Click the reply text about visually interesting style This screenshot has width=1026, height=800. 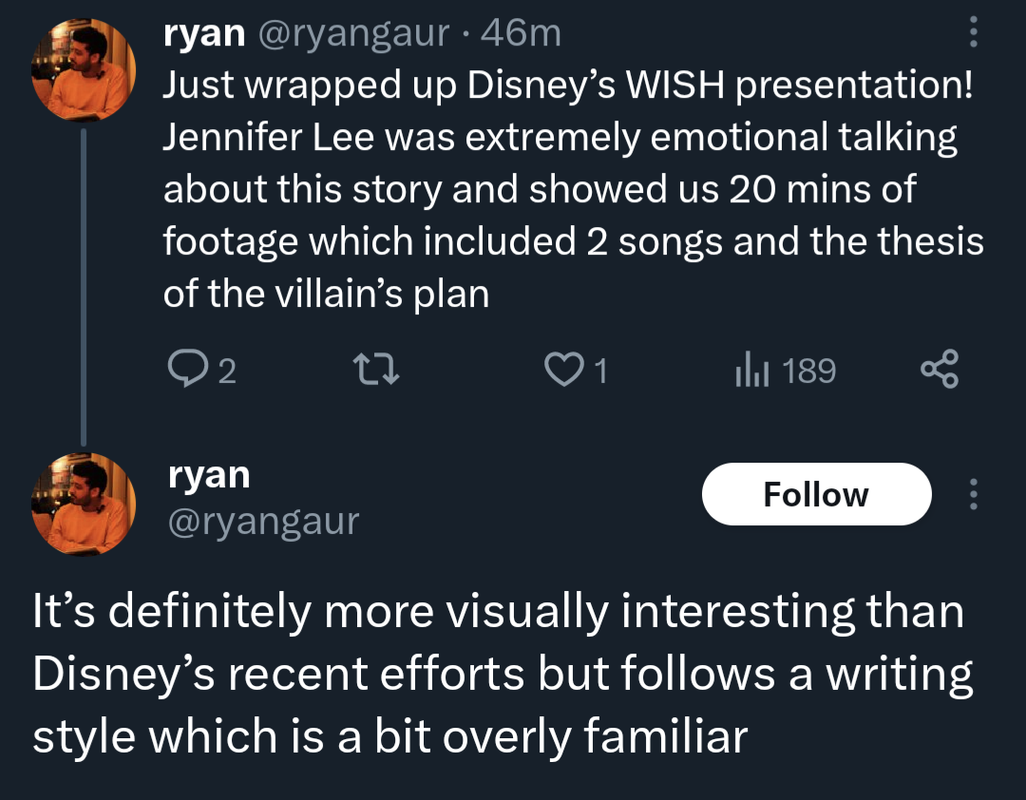click(x=500, y=673)
